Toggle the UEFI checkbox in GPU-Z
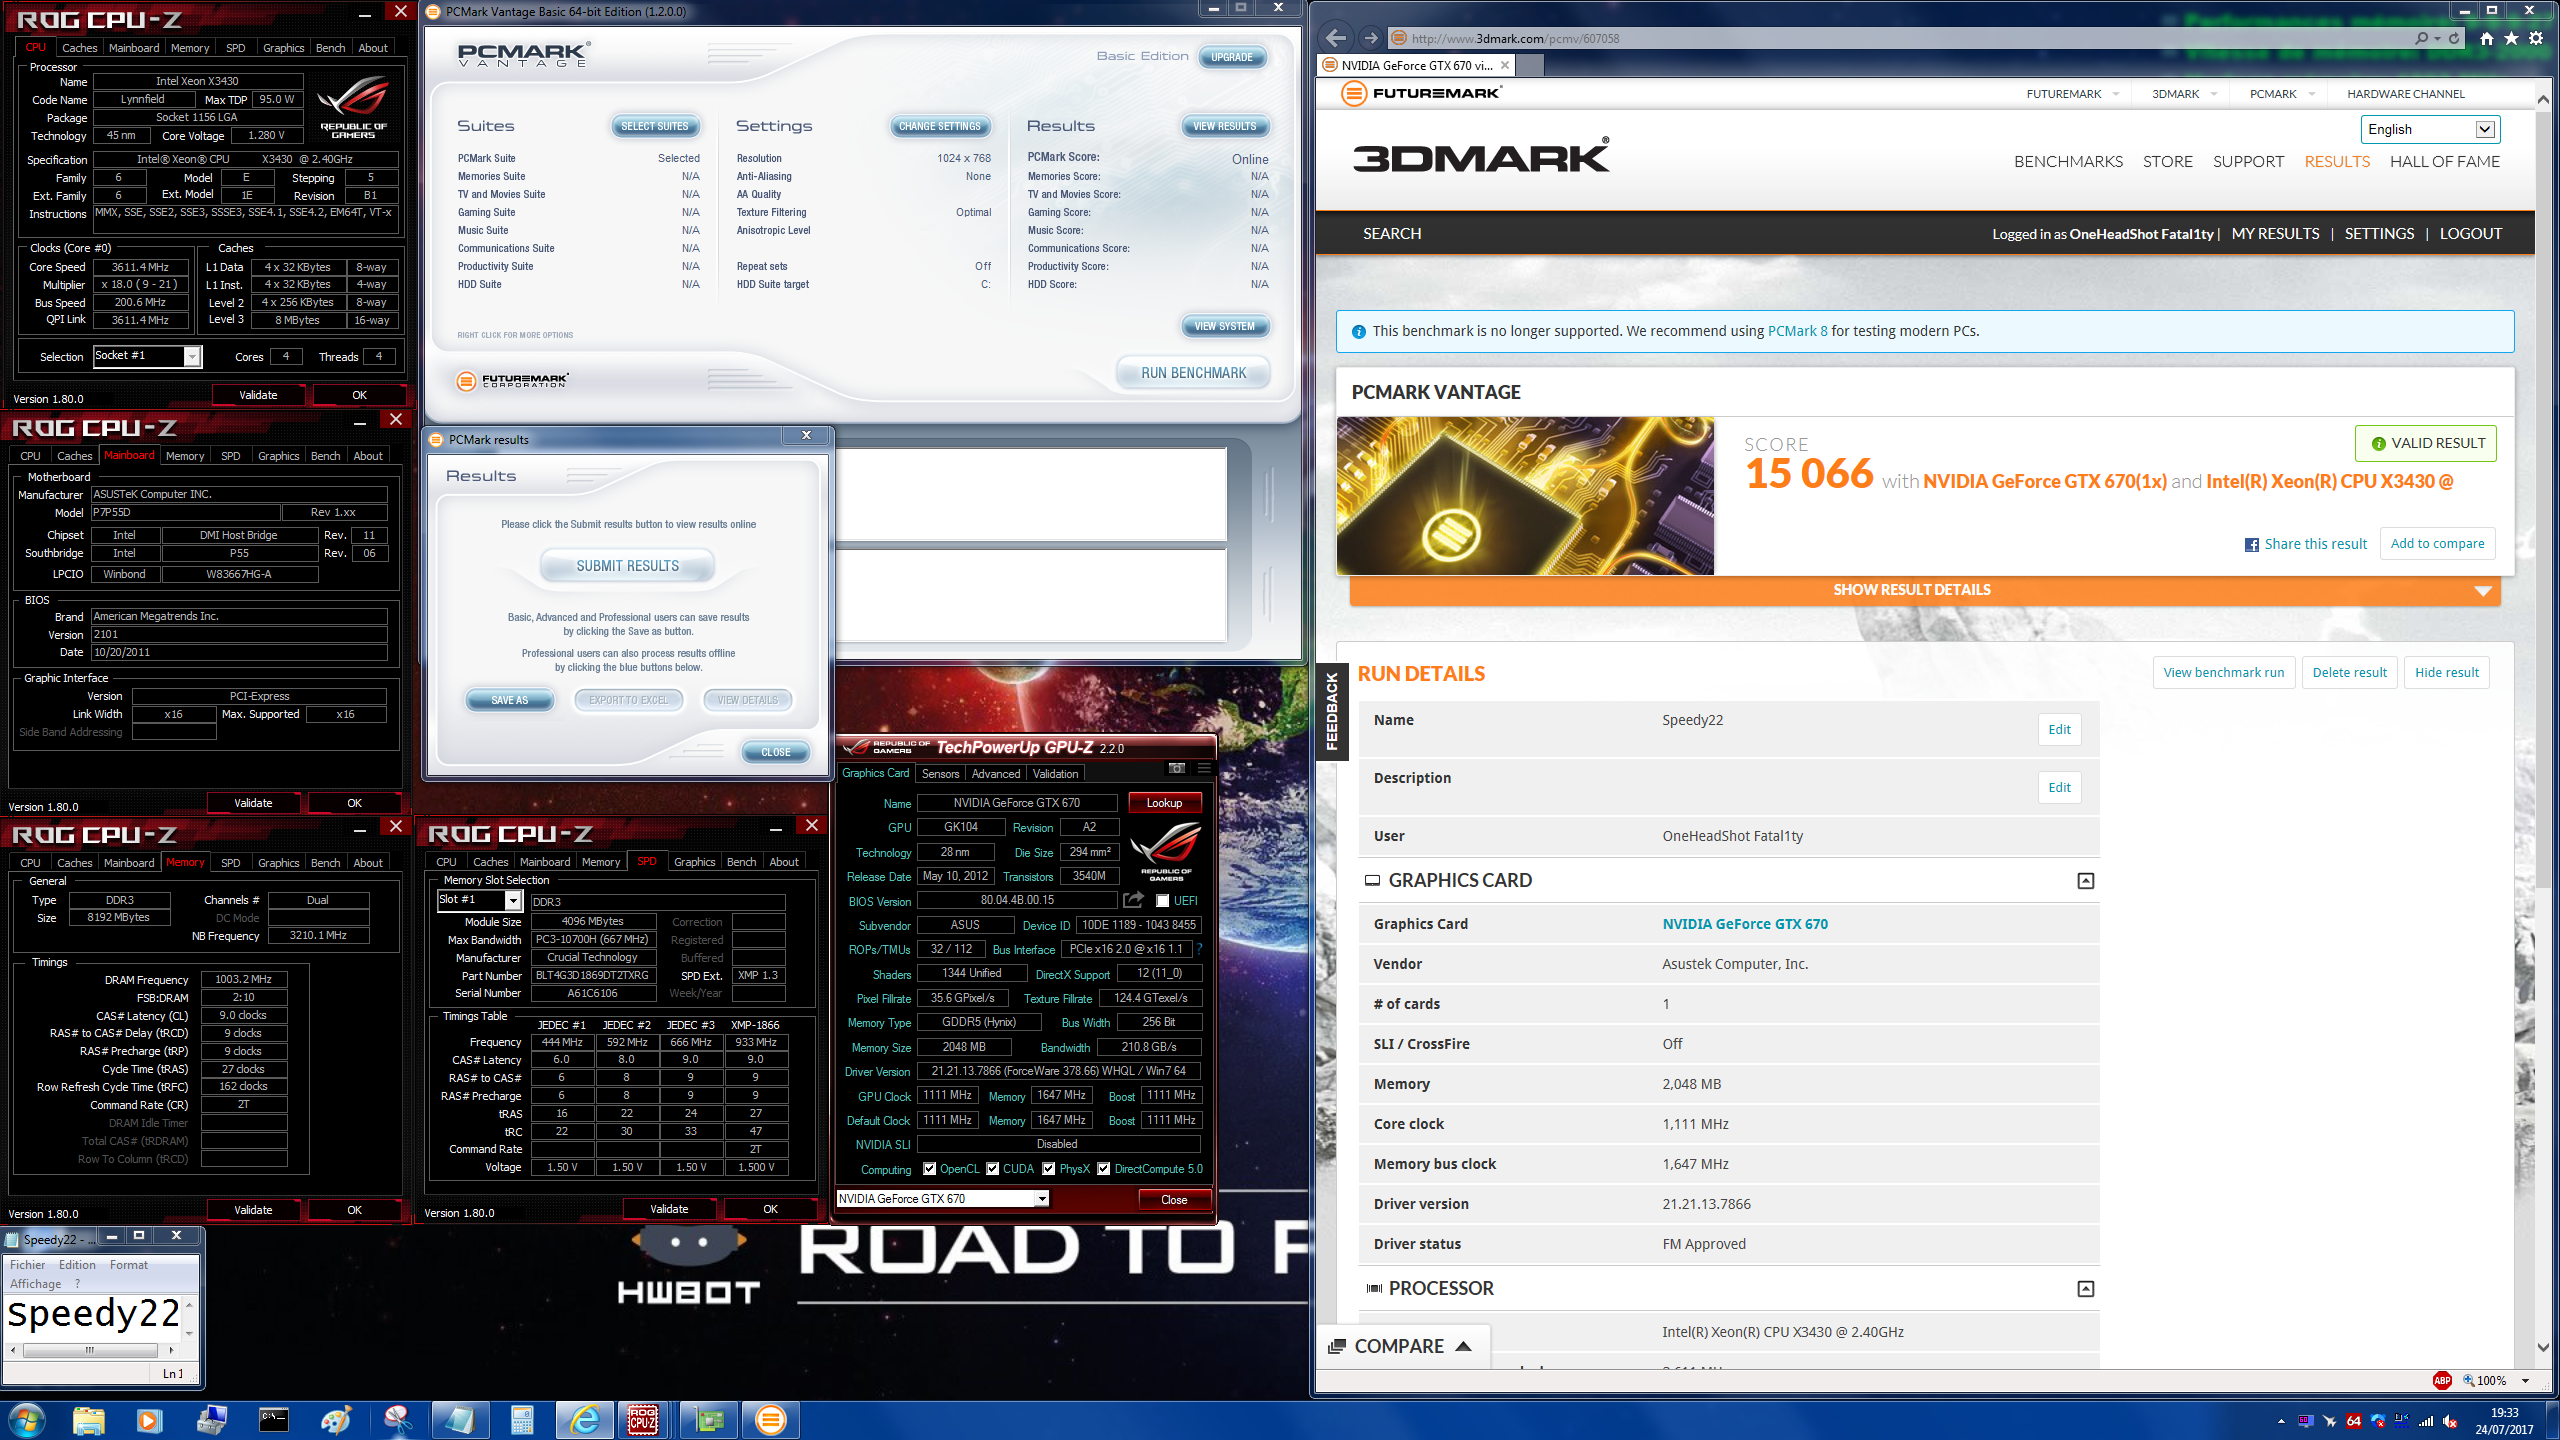This screenshot has height=1440, width=2560. tap(1162, 901)
